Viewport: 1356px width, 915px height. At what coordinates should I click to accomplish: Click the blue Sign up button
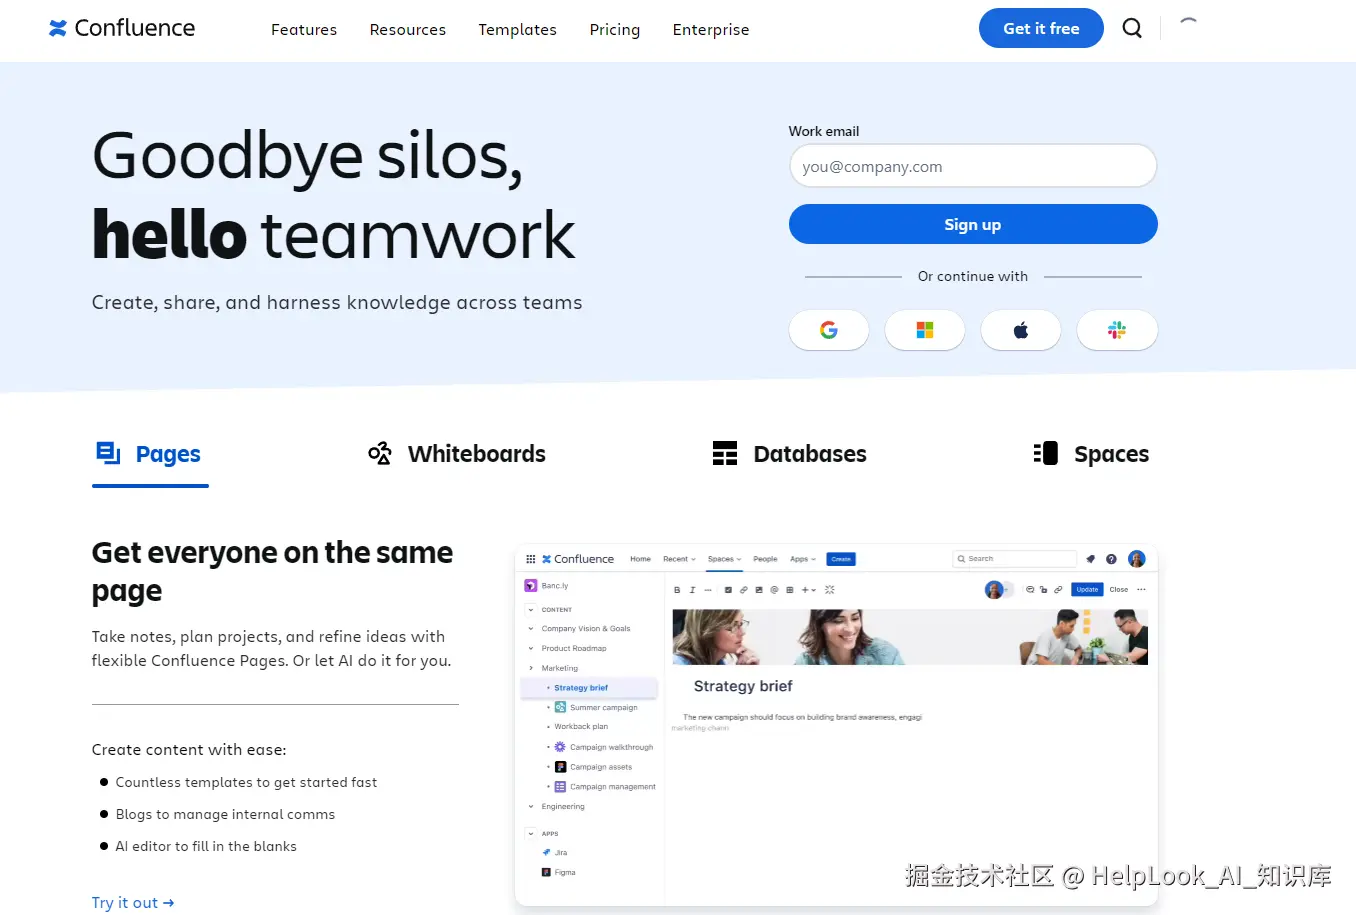973,224
